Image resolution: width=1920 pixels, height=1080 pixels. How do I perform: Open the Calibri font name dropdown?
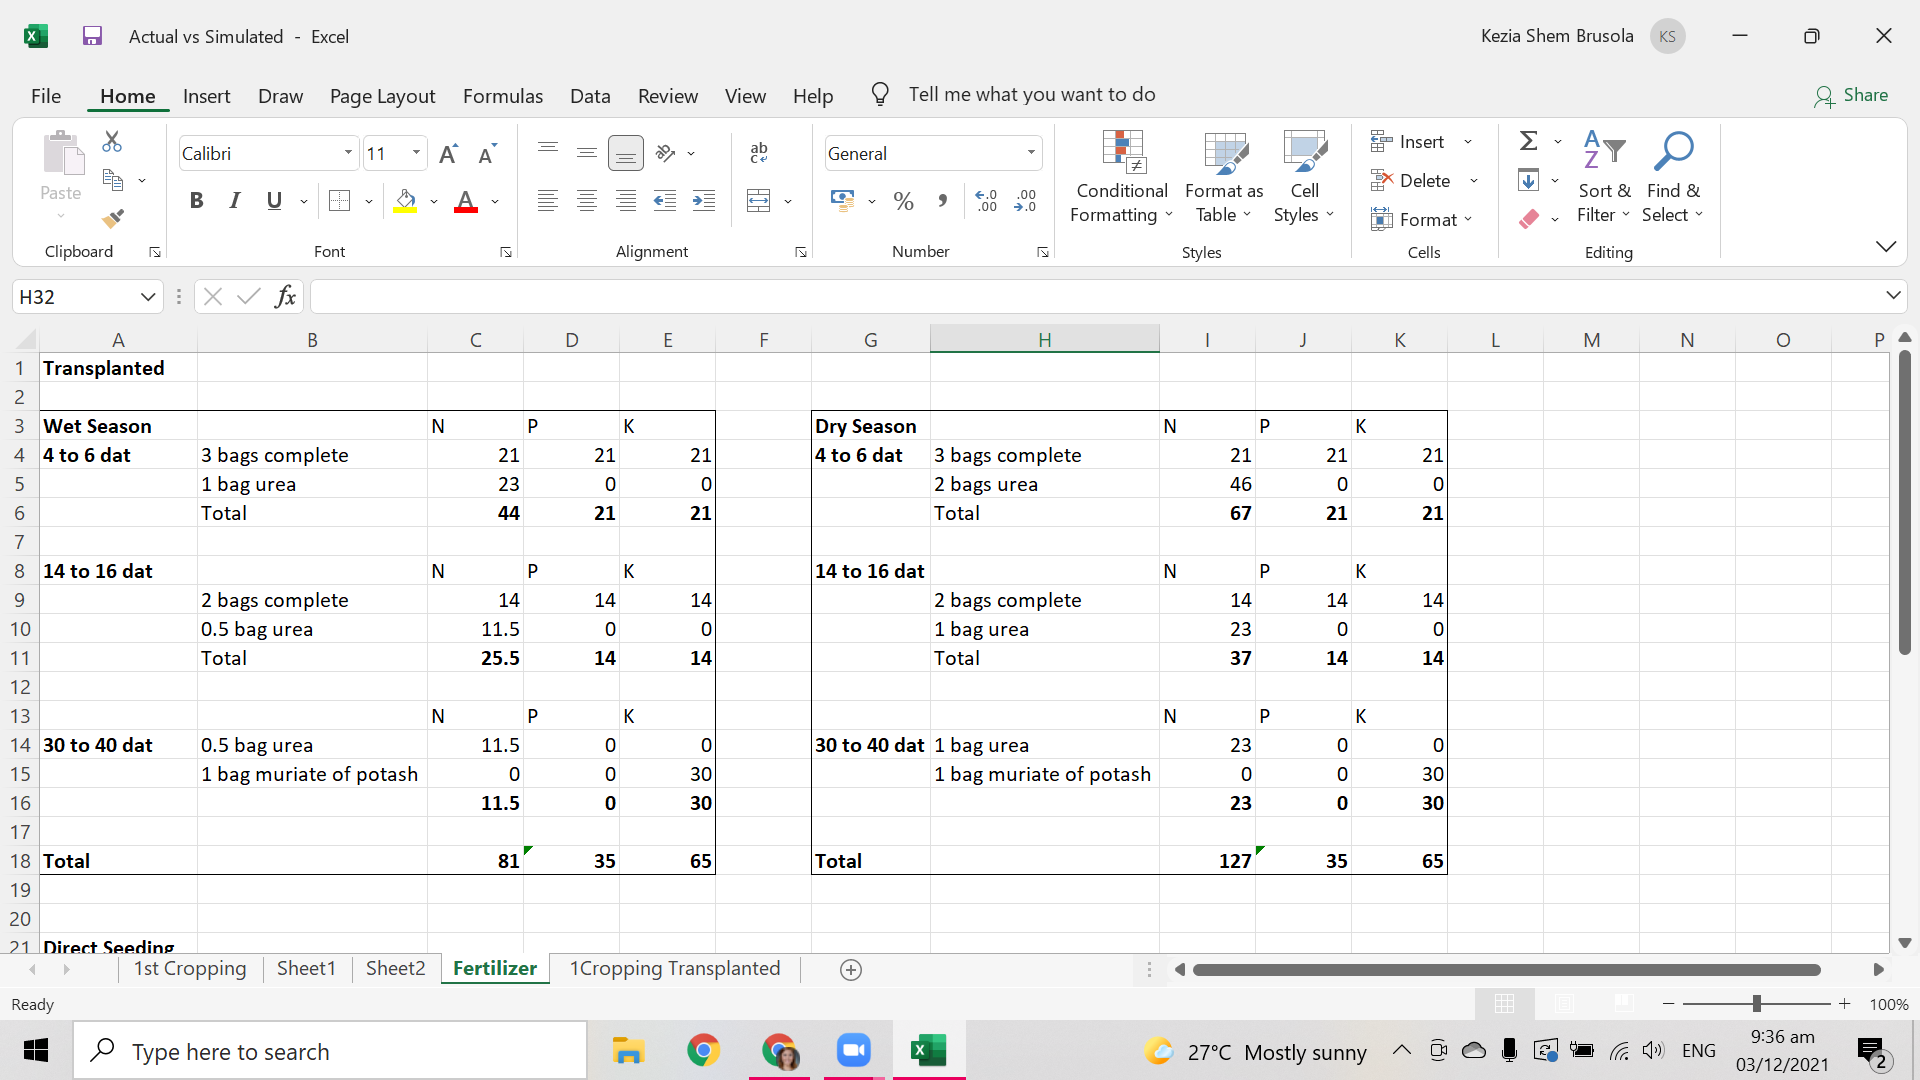tap(348, 153)
